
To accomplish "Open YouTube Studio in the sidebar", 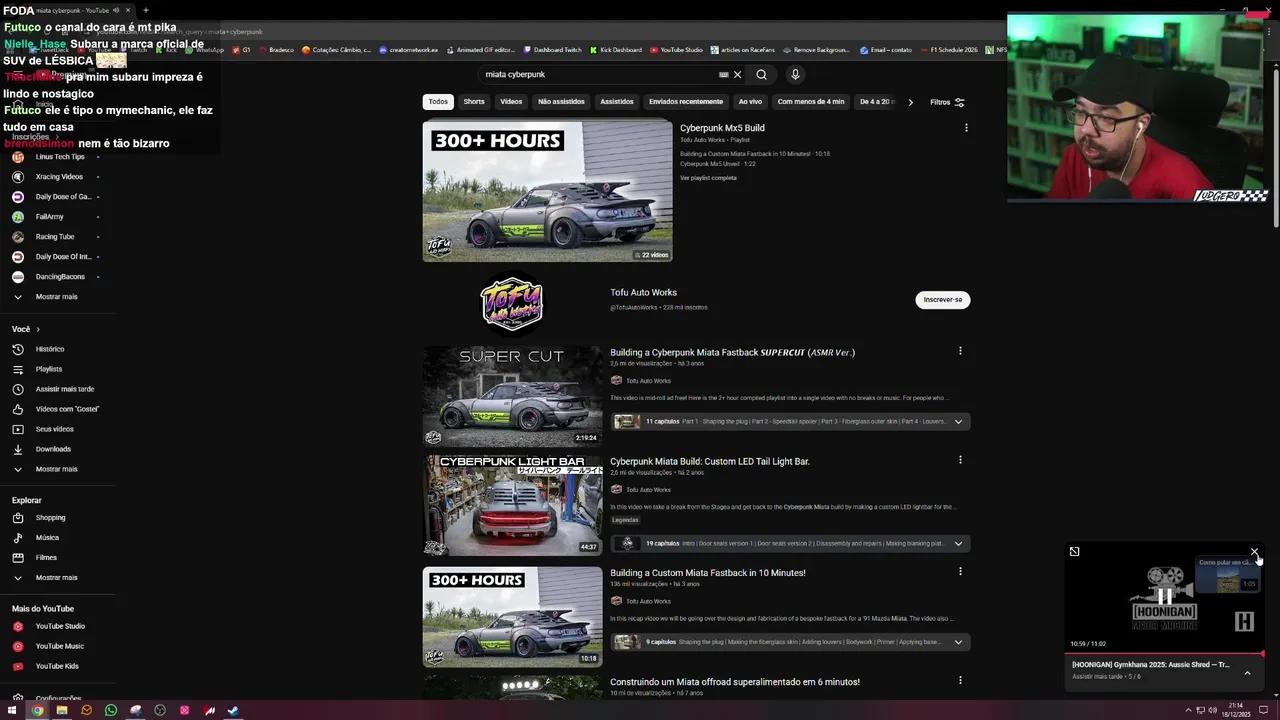I will coord(60,626).
